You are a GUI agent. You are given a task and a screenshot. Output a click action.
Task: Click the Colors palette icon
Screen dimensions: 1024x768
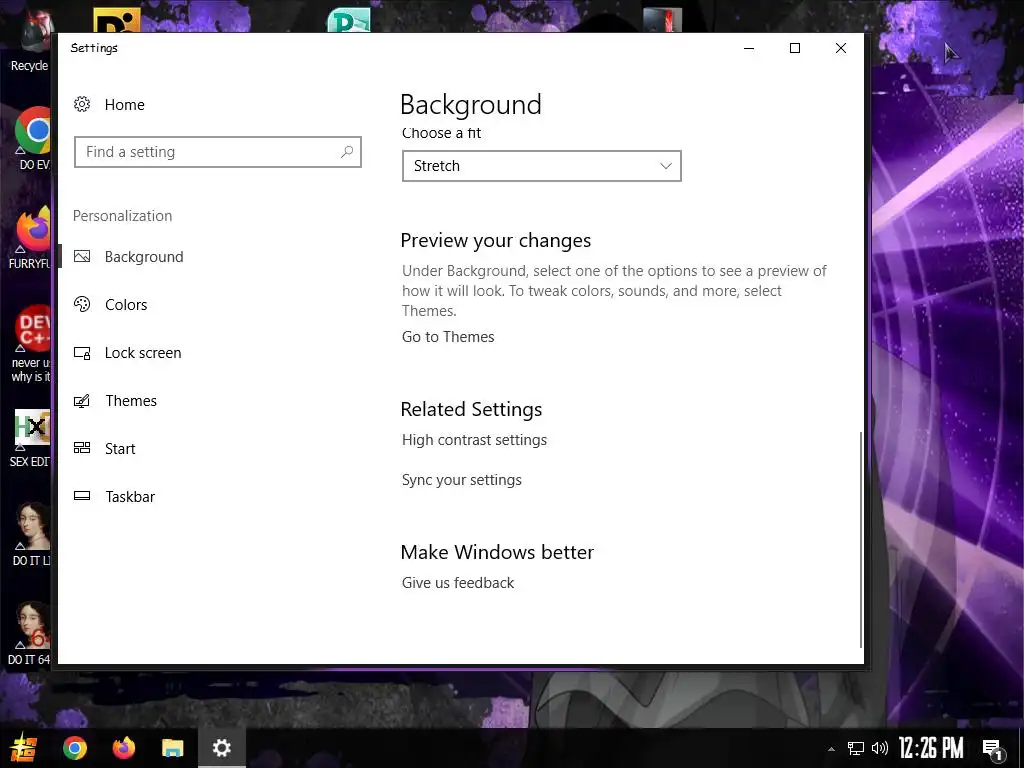point(82,304)
